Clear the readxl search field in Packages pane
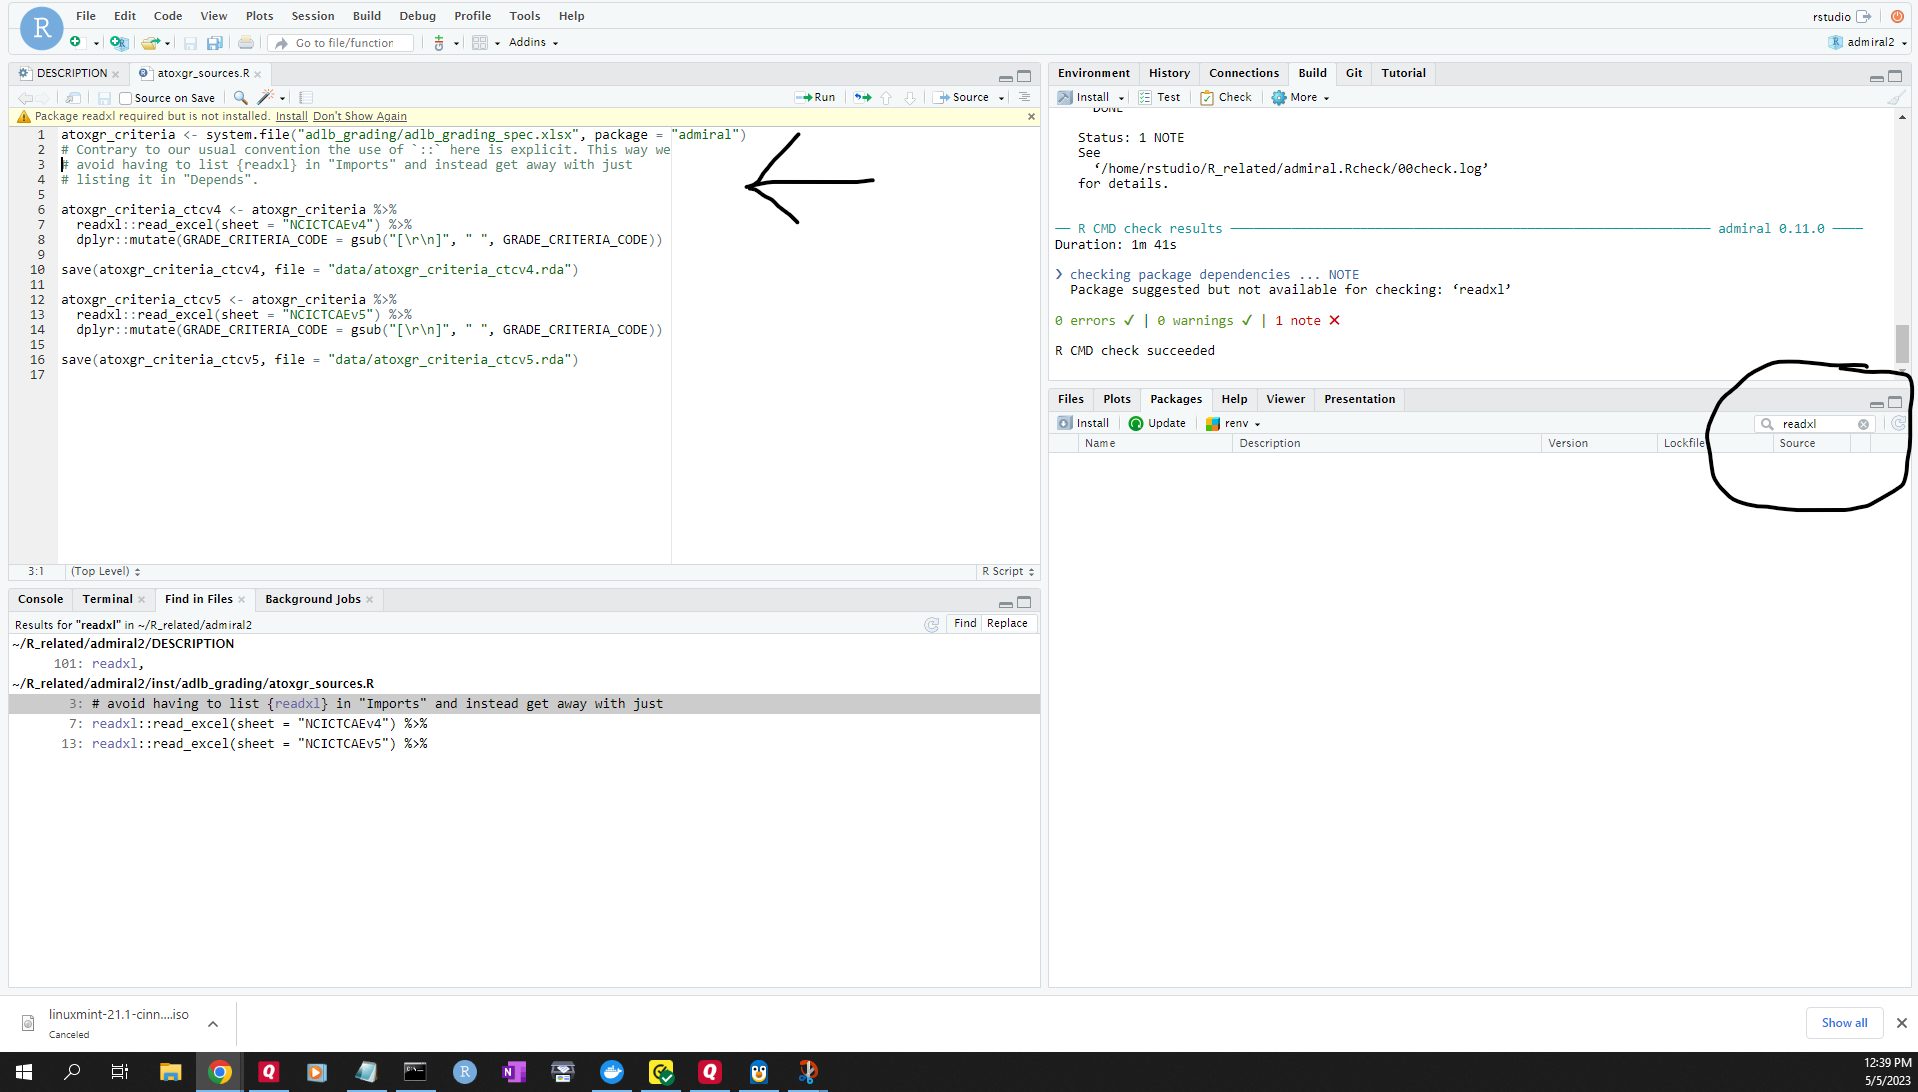The height and width of the screenshot is (1092, 1918). tap(1862, 423)
